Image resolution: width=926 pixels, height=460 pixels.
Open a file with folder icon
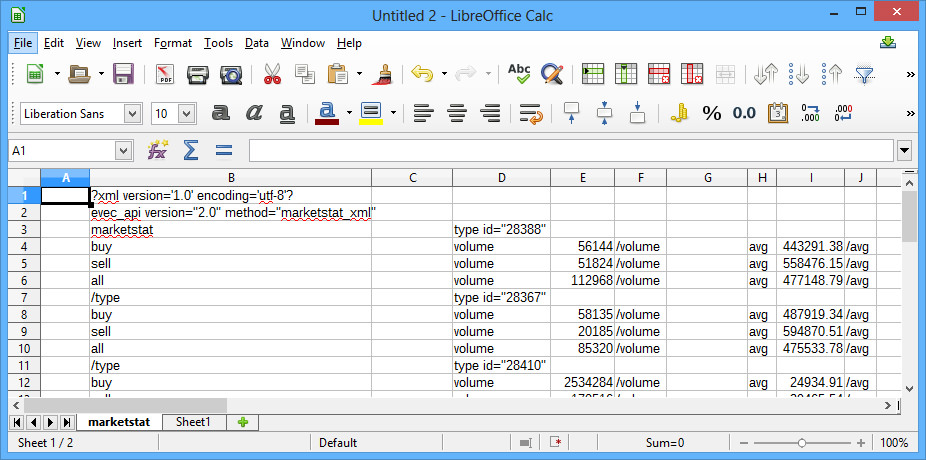(x=80, y=74)
